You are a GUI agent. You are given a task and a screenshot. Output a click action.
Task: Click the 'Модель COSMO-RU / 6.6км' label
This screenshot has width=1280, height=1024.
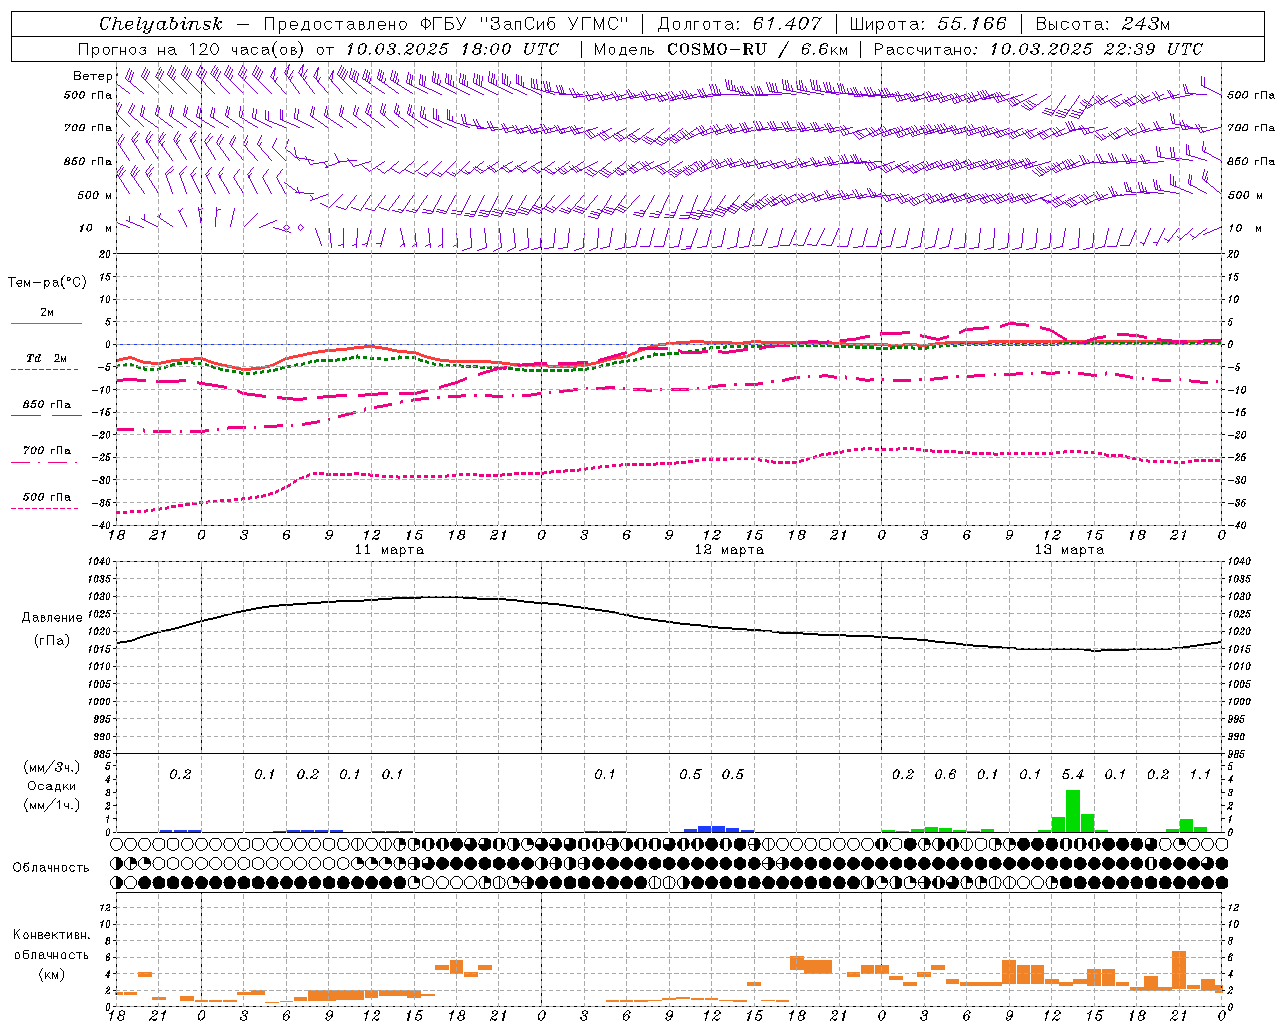pyautogui.click(x=721, y=49)
